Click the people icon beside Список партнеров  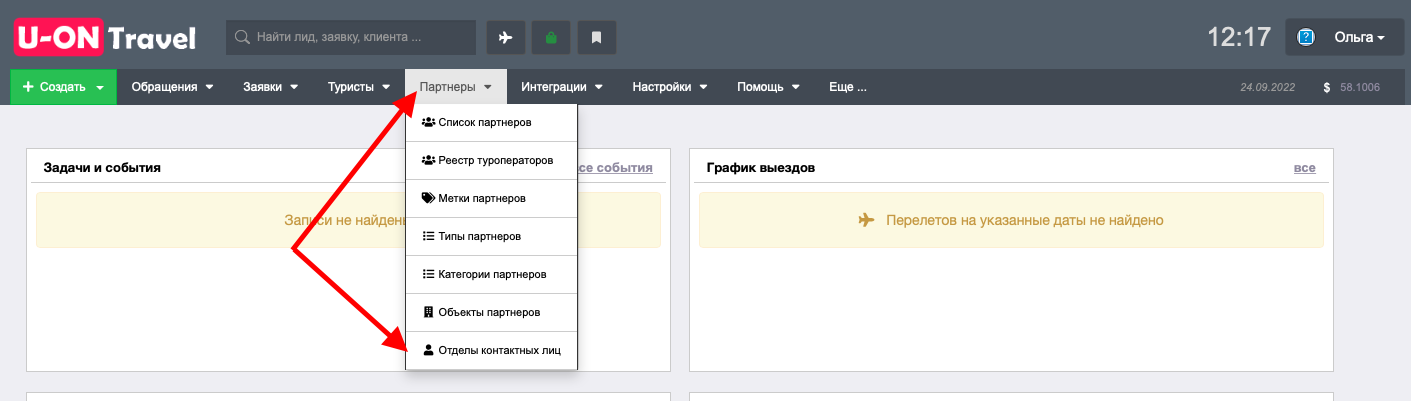click(428, 122)
